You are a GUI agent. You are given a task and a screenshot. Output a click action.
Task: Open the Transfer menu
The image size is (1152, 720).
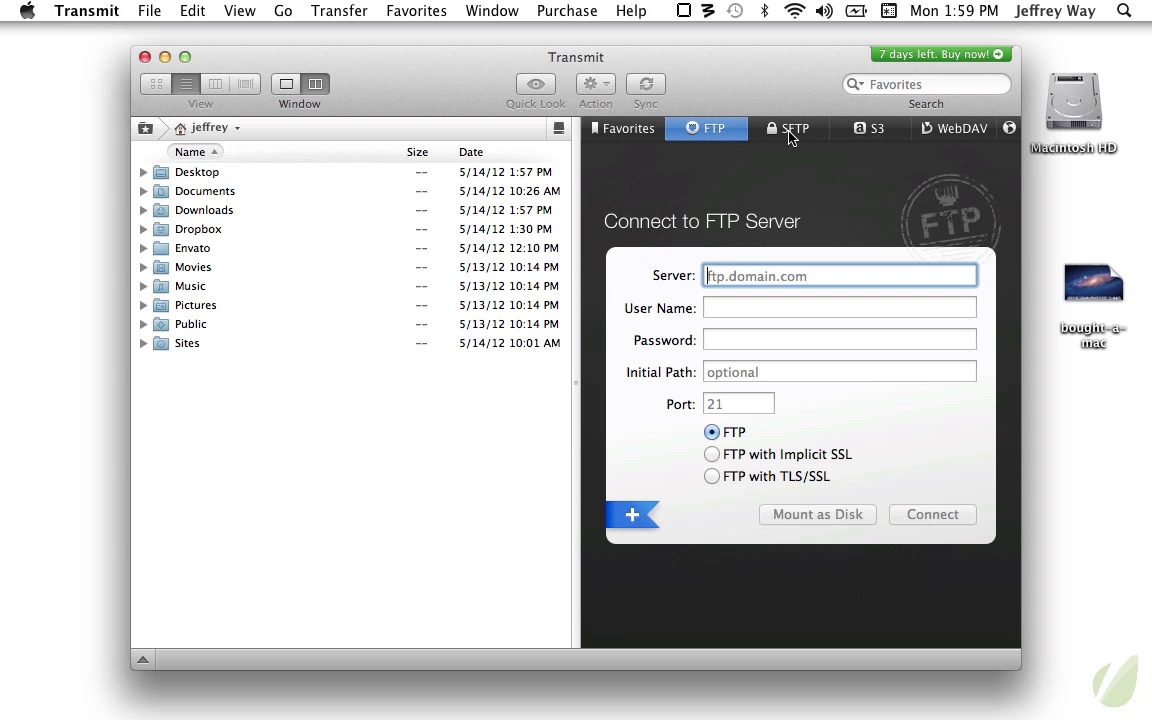tap(339, 10)
